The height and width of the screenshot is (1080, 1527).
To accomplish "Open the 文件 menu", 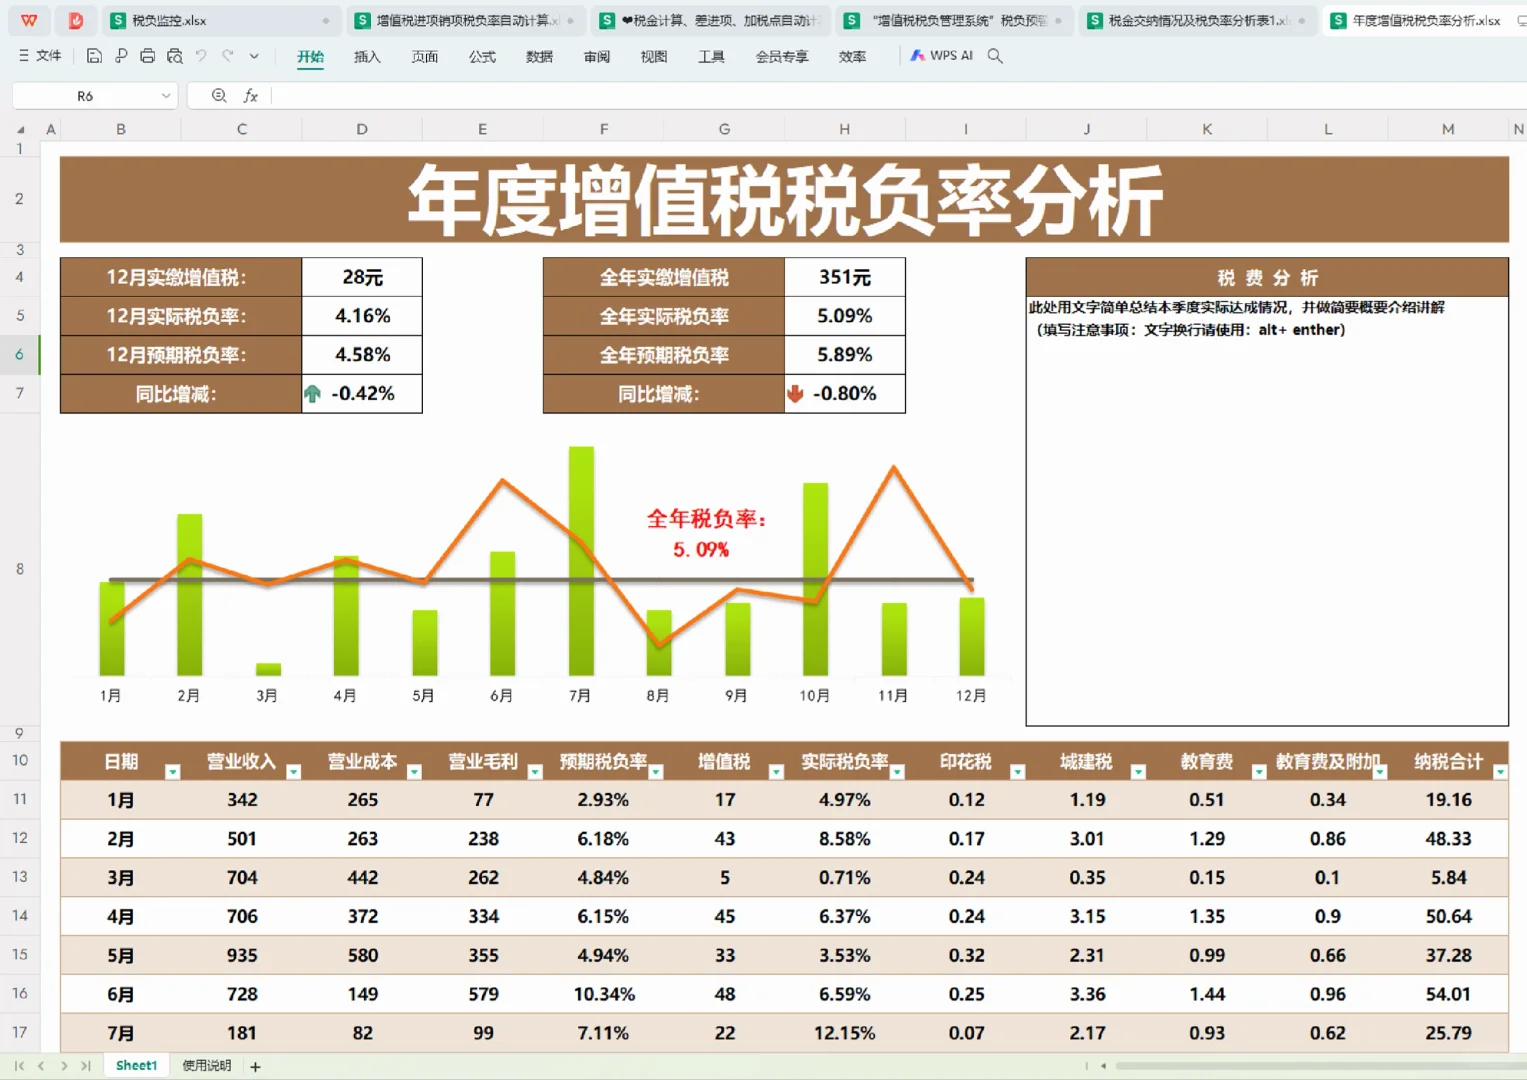I will click(47, 56).
